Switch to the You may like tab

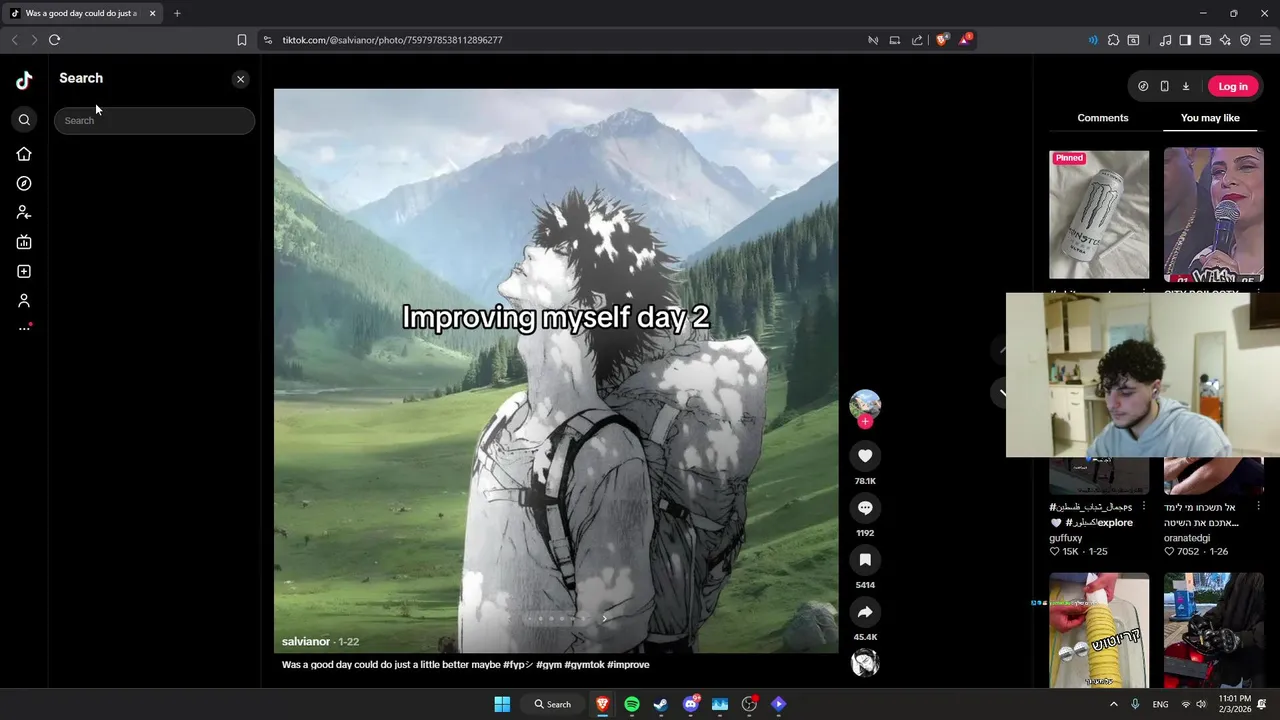point(1210,118)
